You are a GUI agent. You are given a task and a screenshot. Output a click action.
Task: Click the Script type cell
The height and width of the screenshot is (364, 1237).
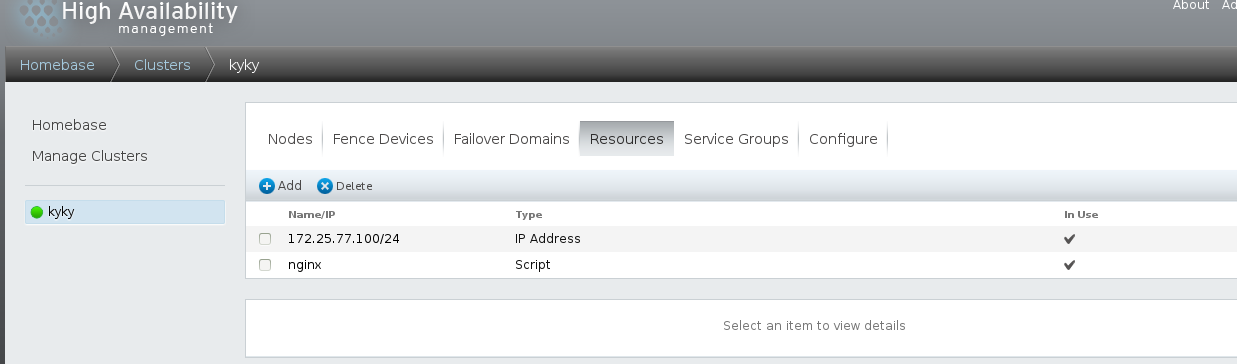[x=533, y=265]
